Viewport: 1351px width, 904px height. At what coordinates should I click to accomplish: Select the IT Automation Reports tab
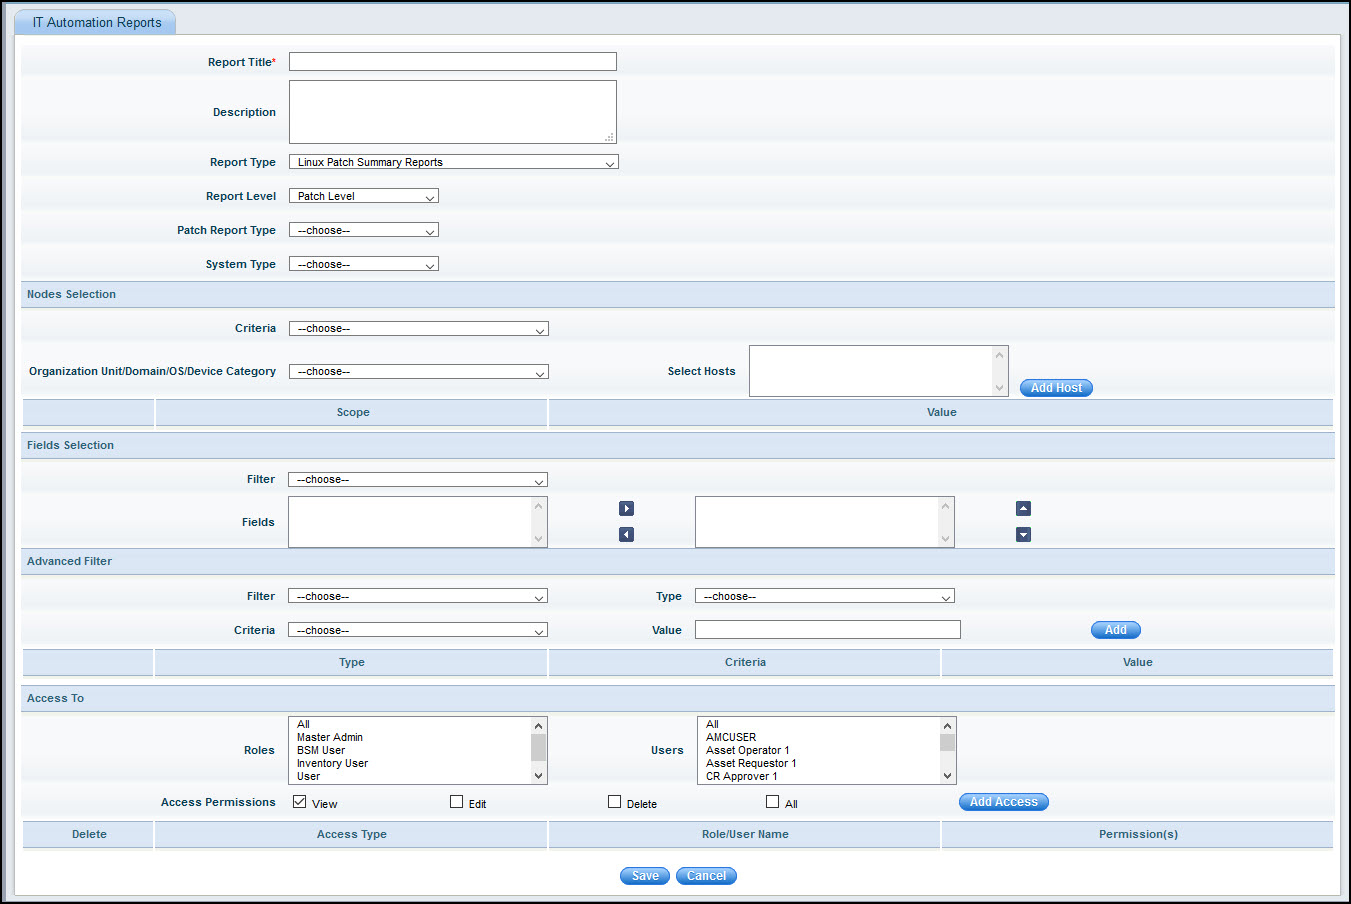click(x=96, y=22)
